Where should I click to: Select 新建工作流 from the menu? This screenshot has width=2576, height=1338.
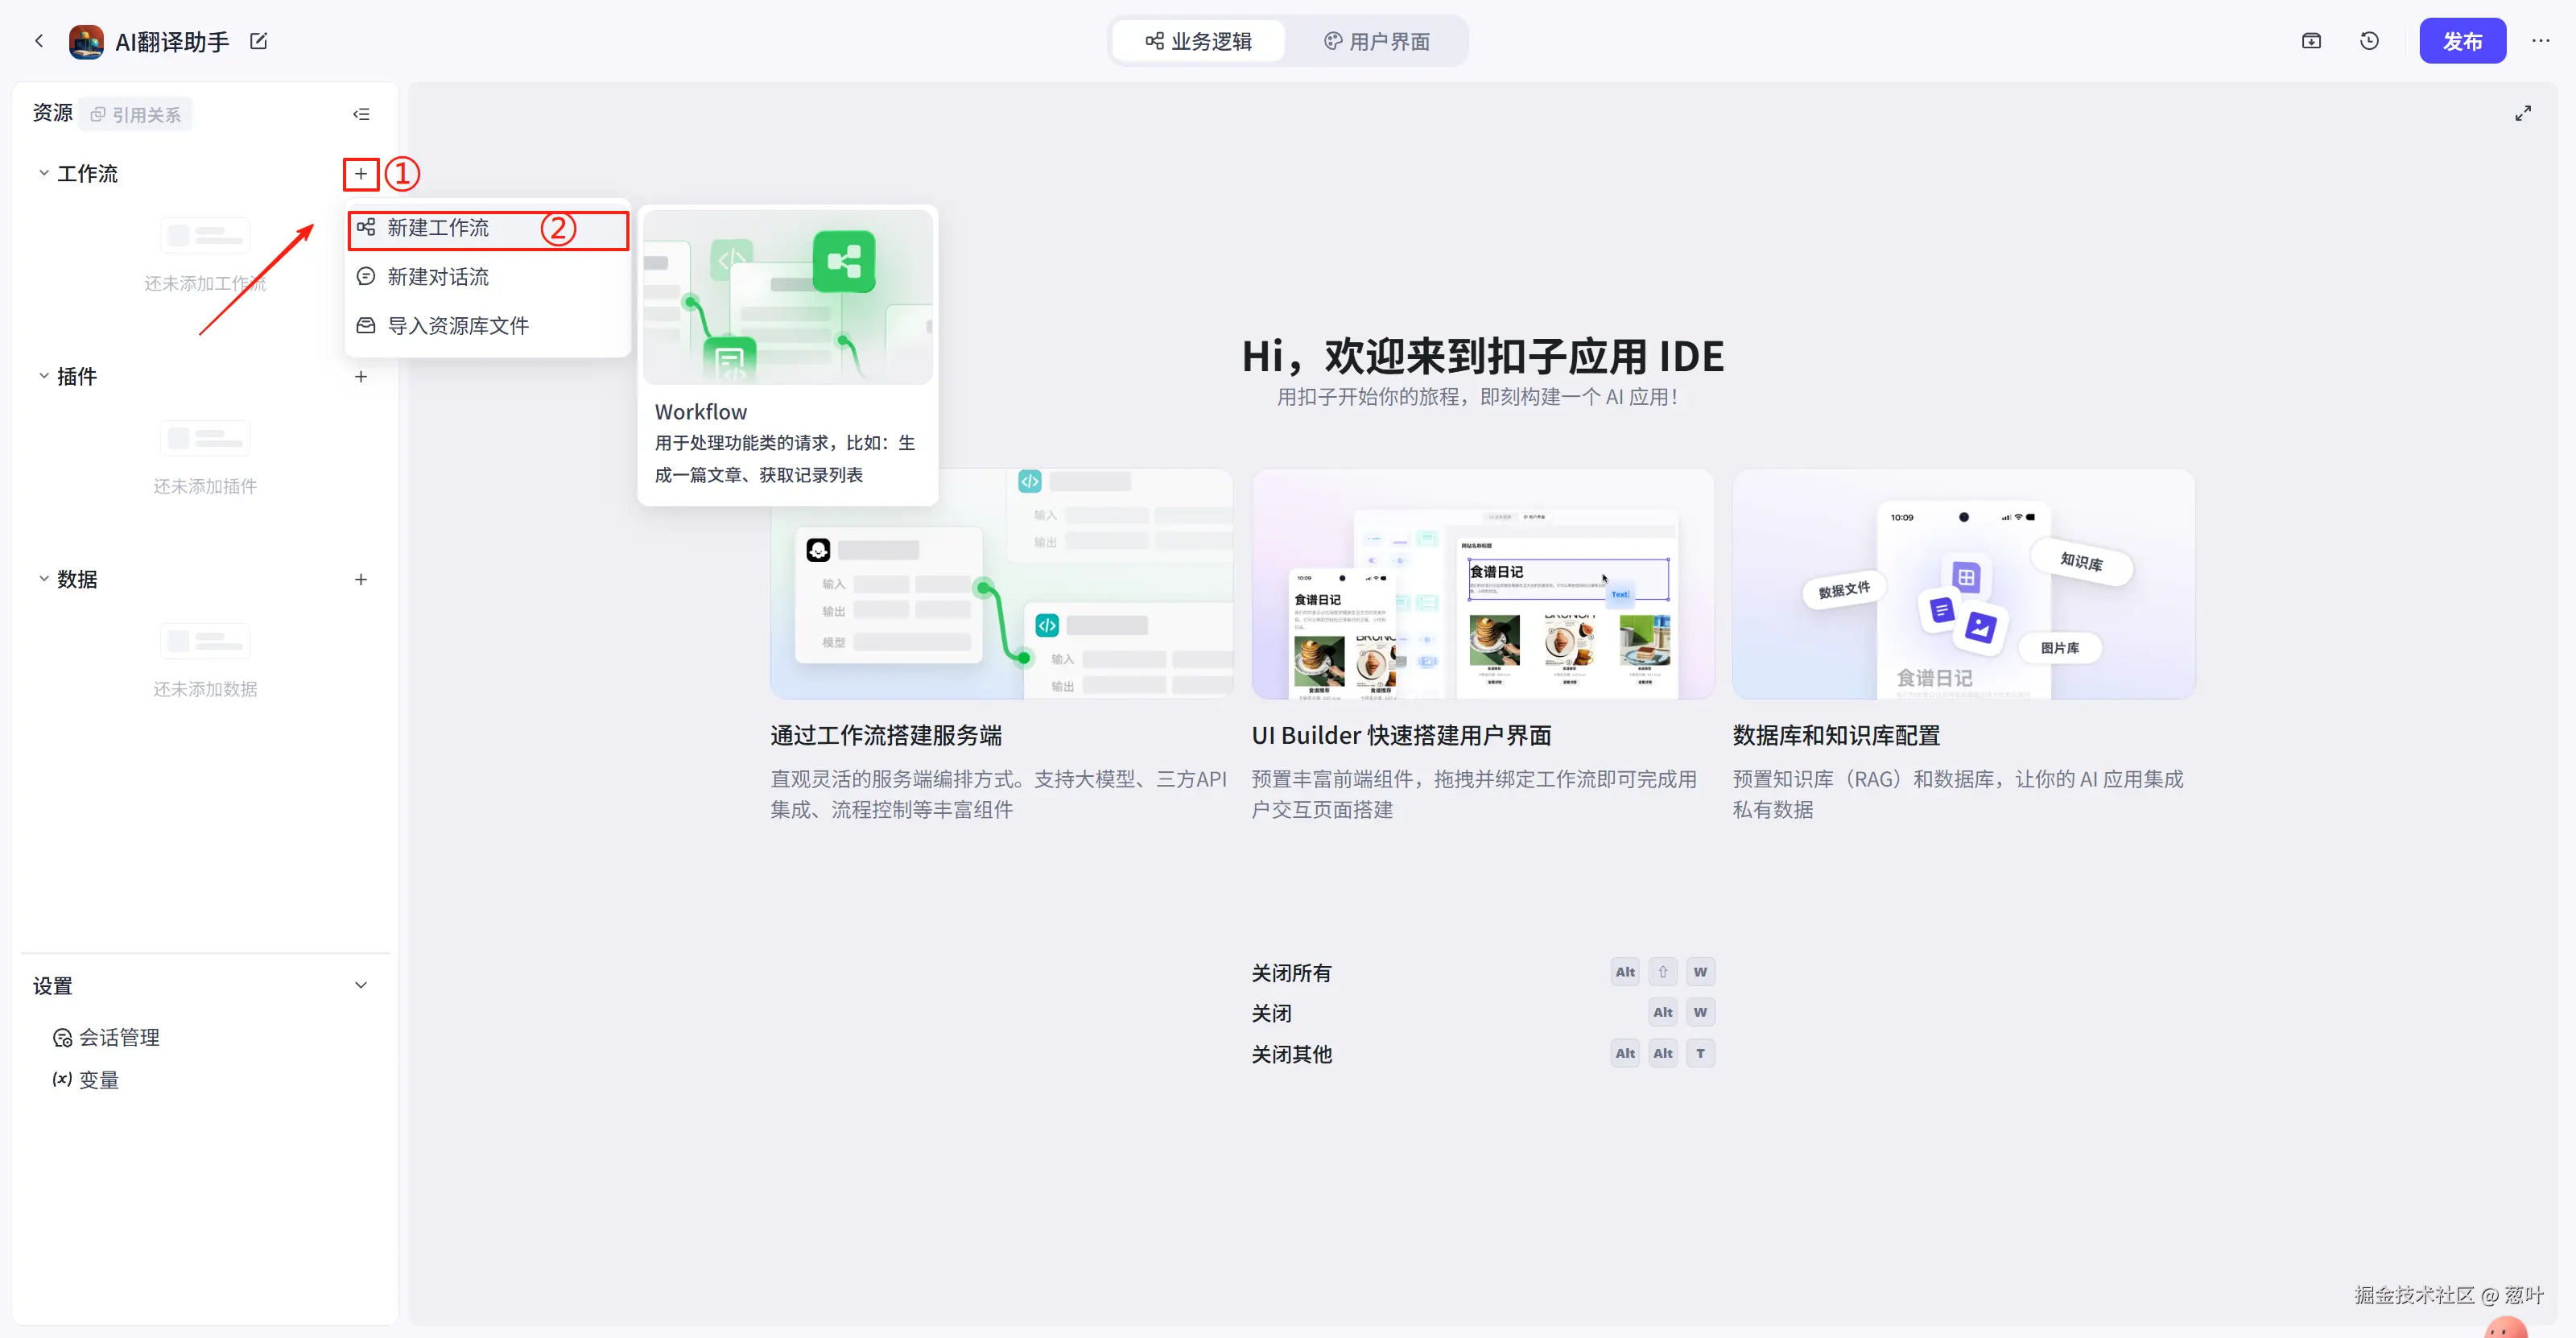438,228
